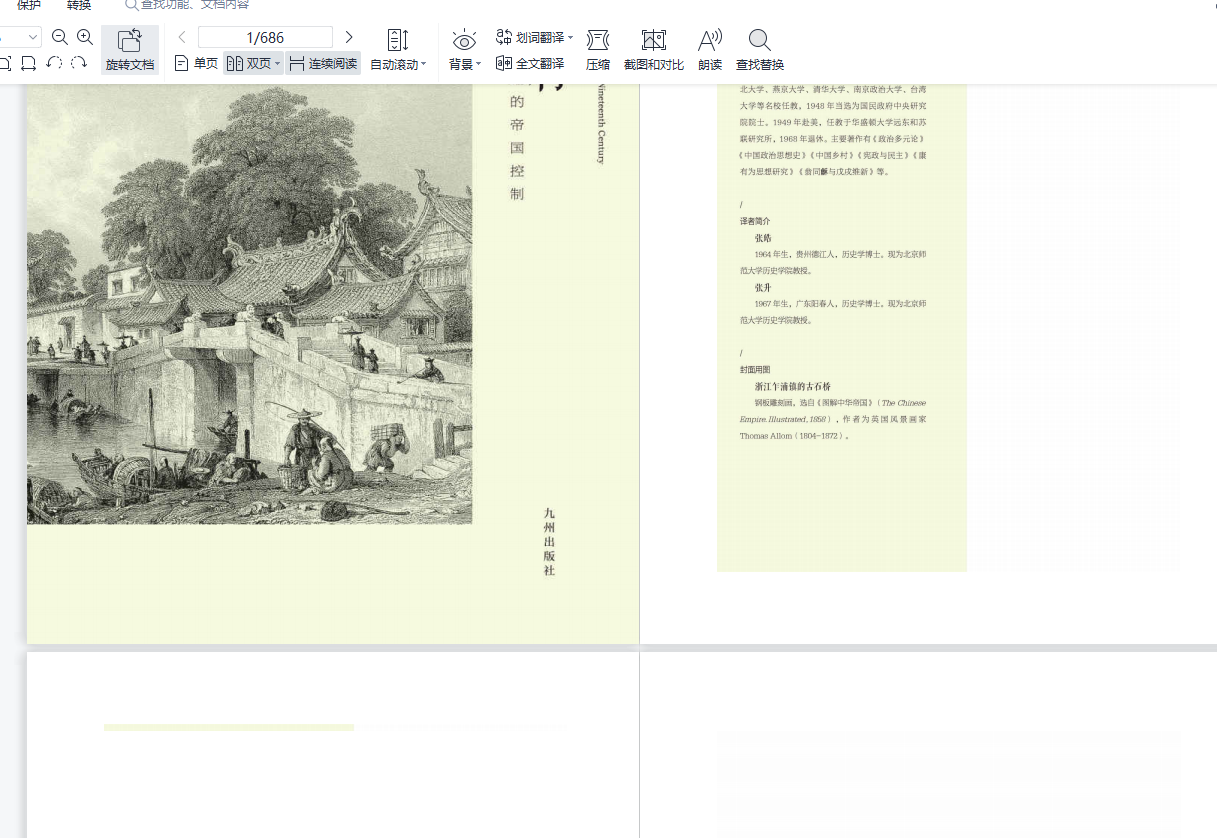Go to the next page arrow
Viewport: 1217px width, 838px height.
348,37
